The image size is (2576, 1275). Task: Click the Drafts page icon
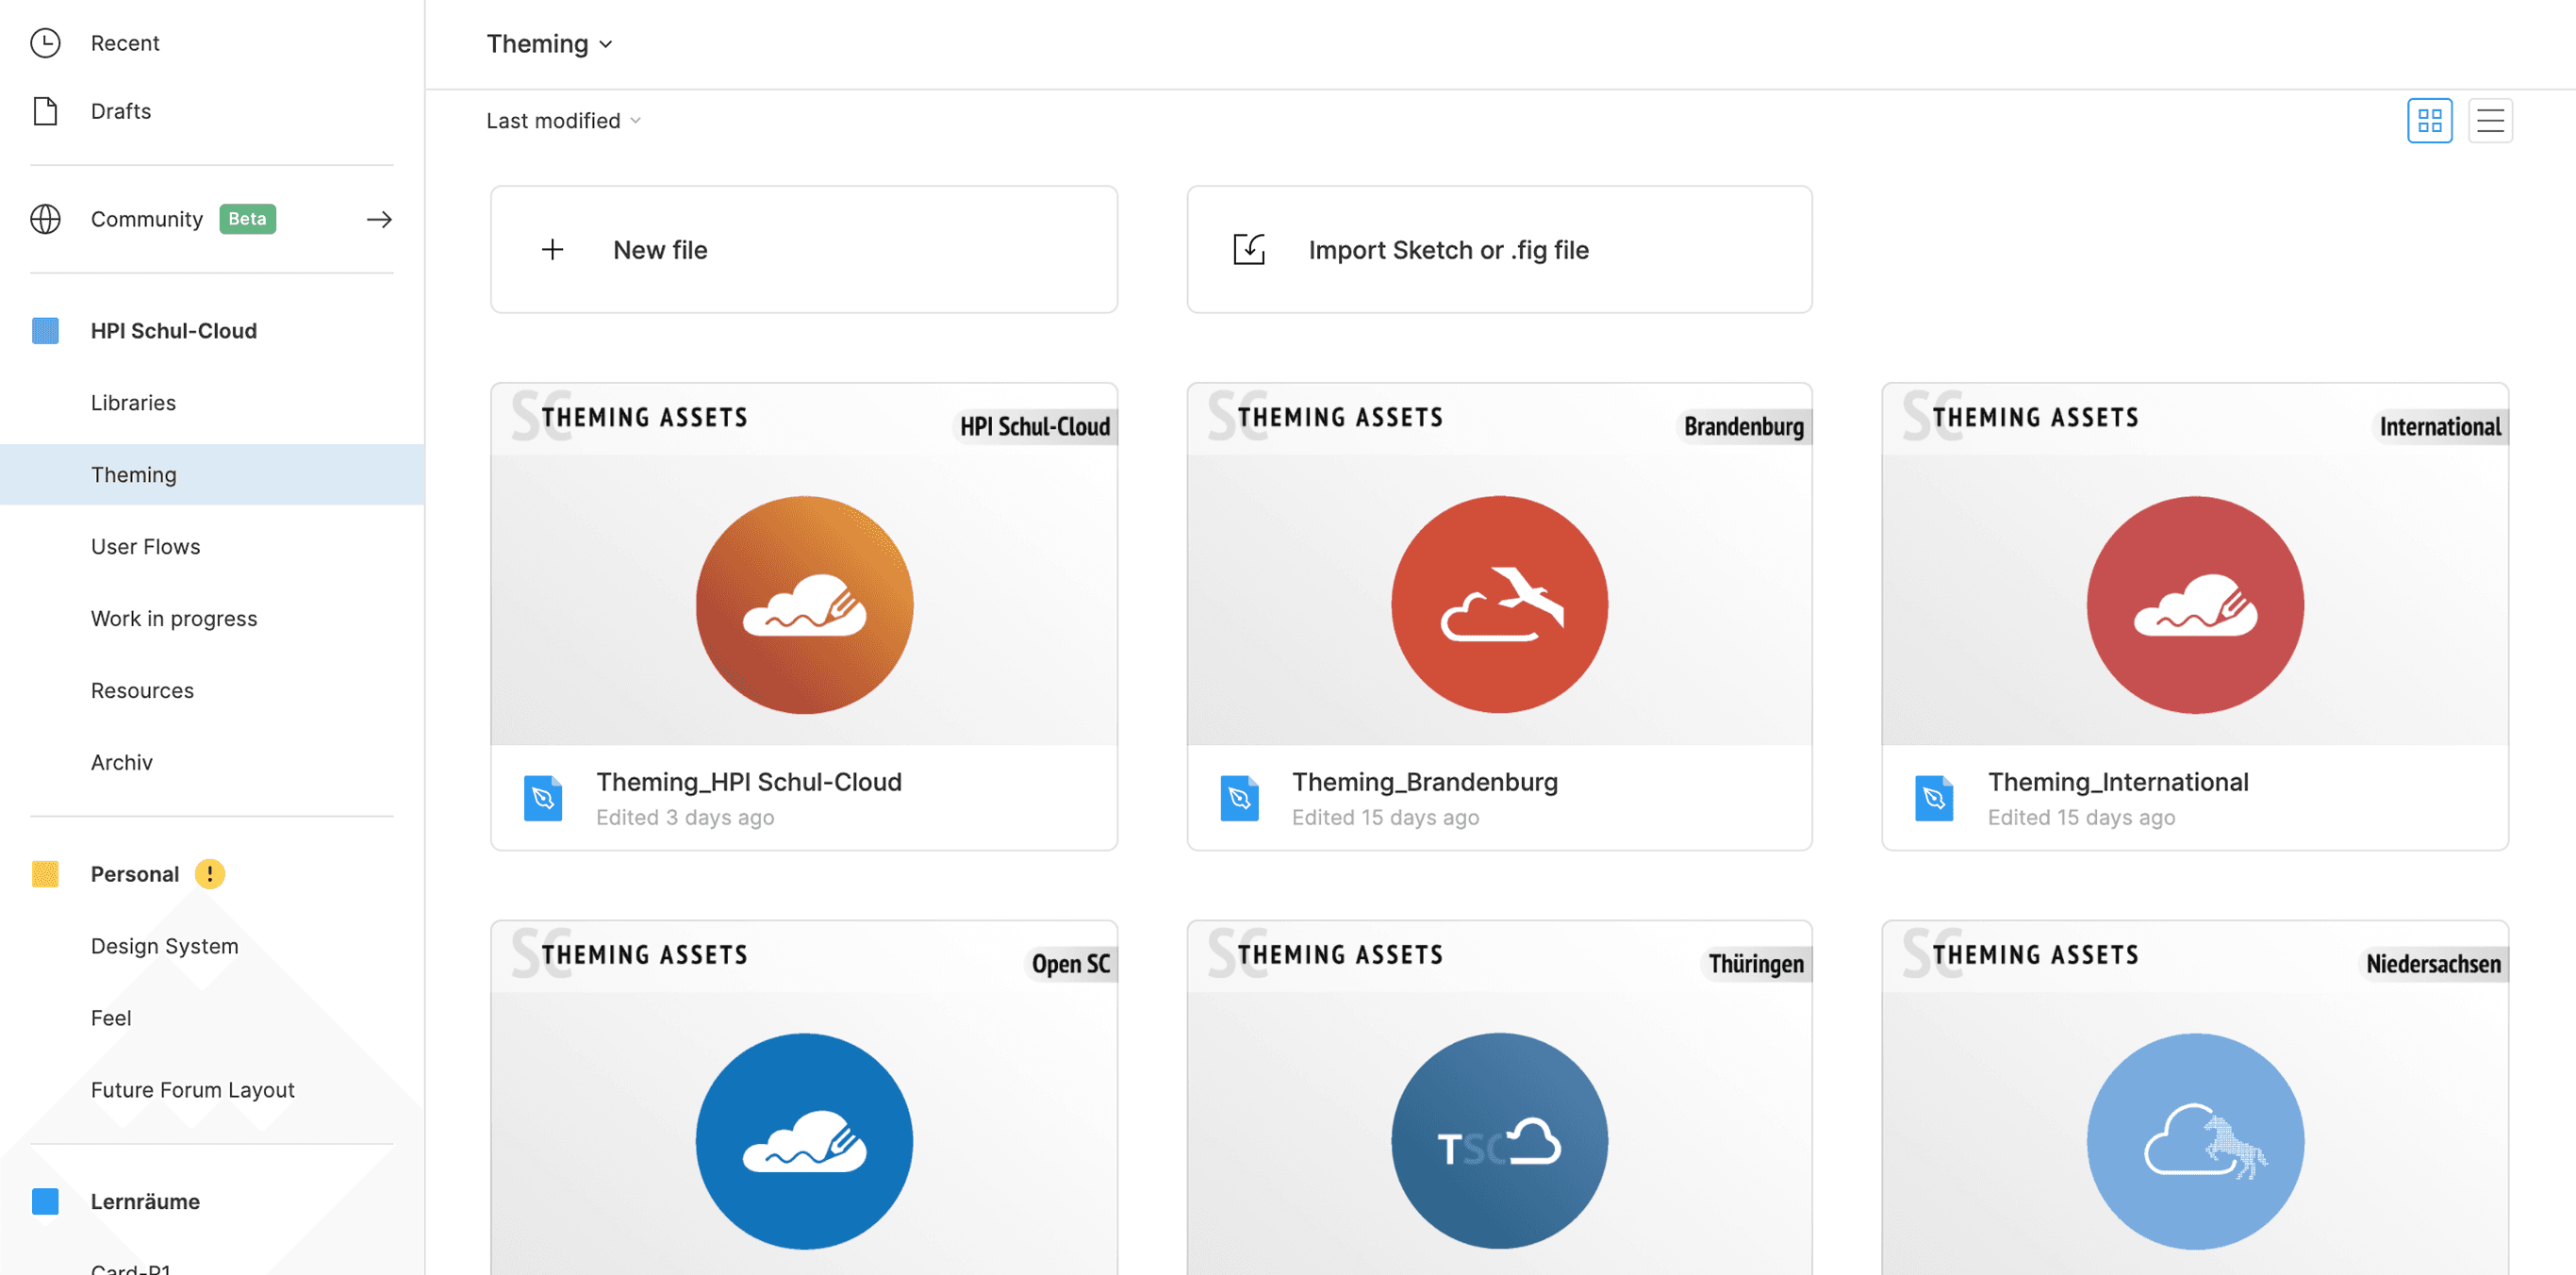45,111
